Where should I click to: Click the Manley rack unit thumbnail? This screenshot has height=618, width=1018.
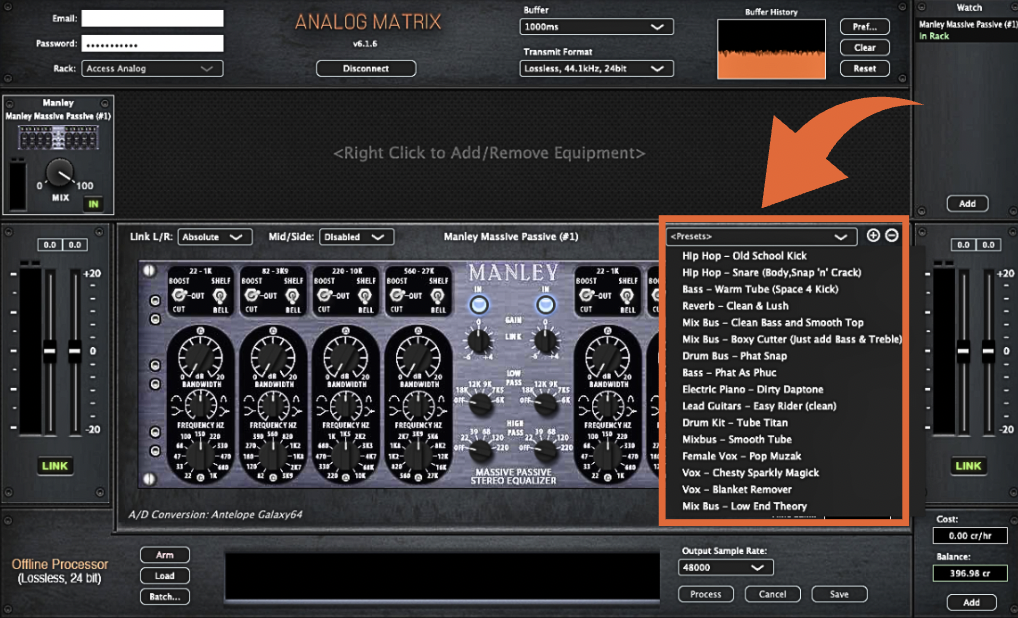[x=58, y=138]
